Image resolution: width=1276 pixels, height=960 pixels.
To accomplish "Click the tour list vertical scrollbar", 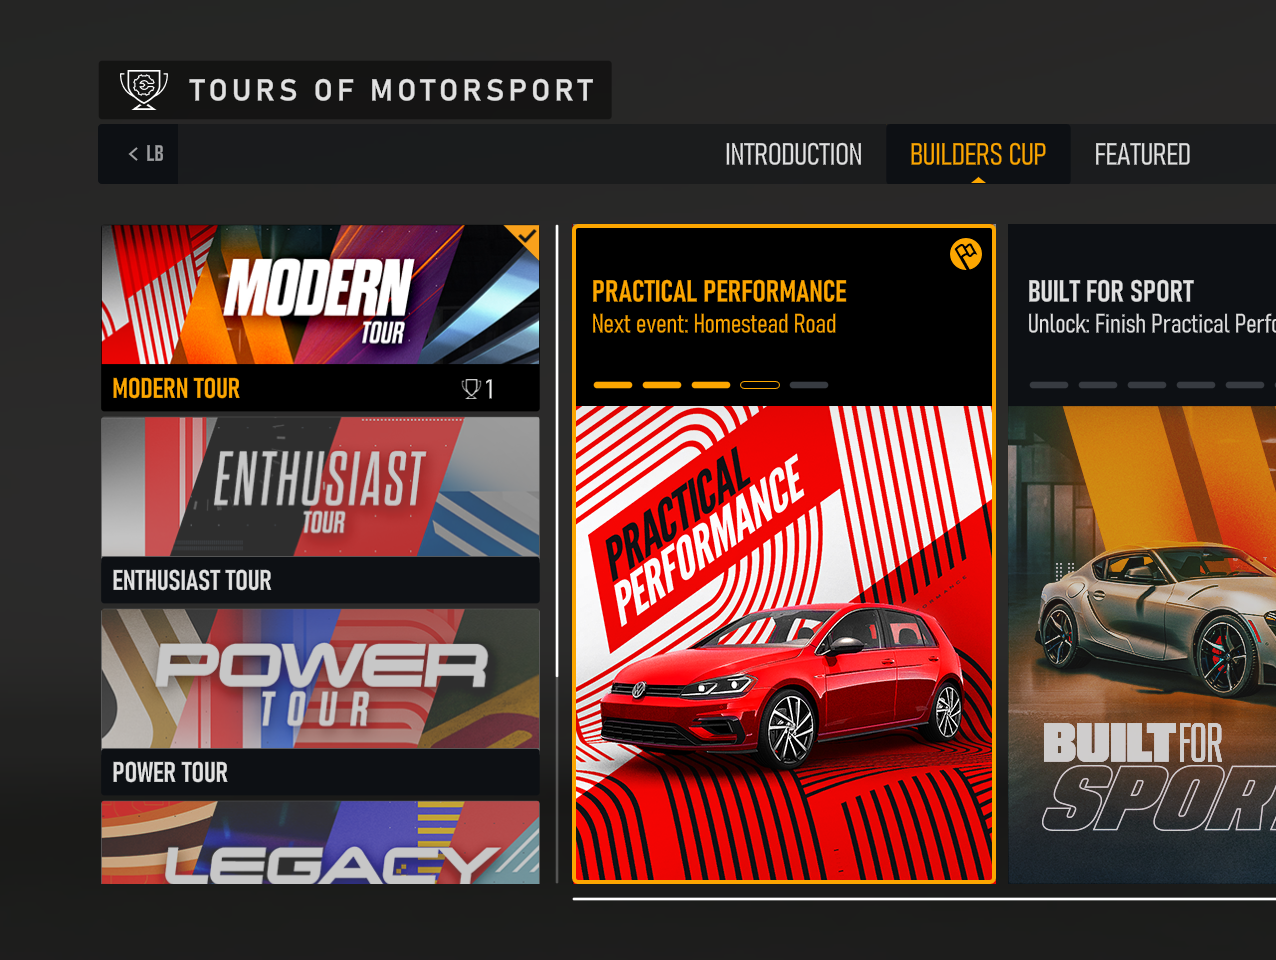I will (x=557, y=452).
